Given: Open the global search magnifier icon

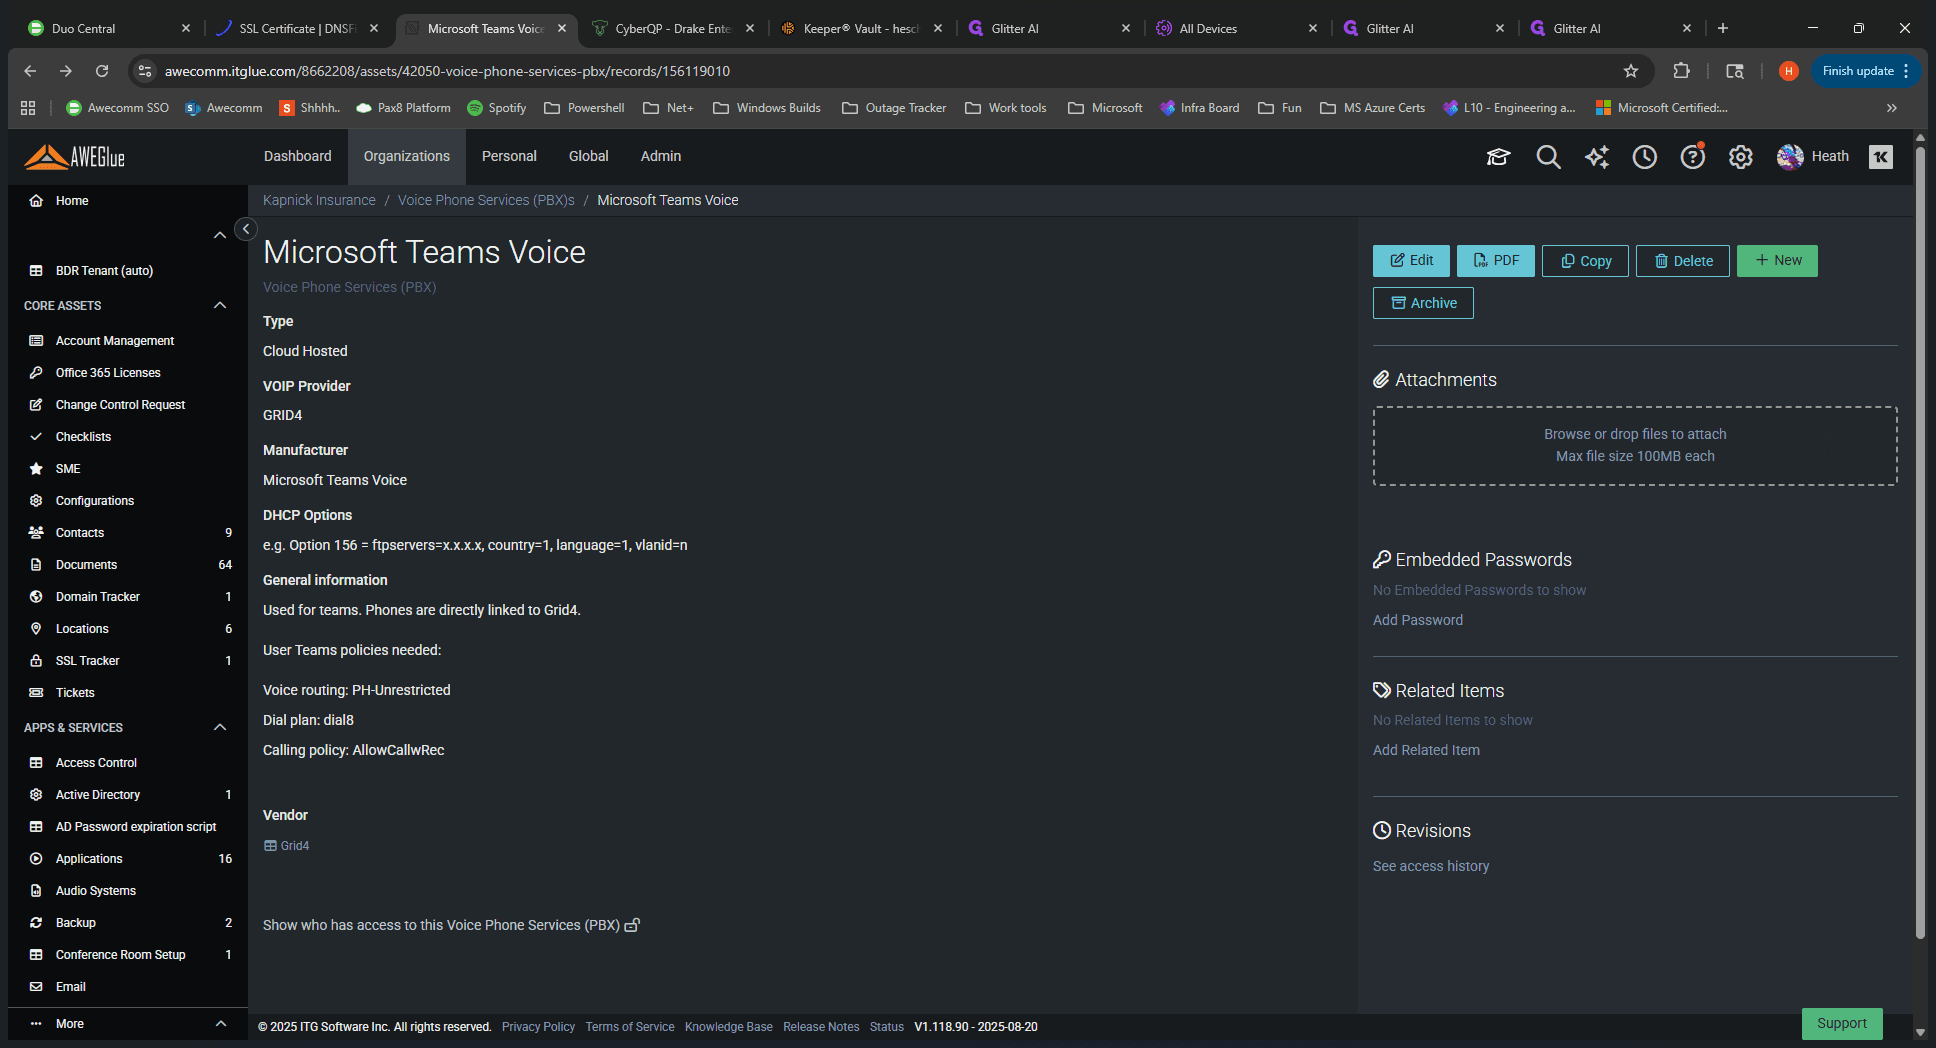Looking at the screenshot, I should pos(1548,157).
